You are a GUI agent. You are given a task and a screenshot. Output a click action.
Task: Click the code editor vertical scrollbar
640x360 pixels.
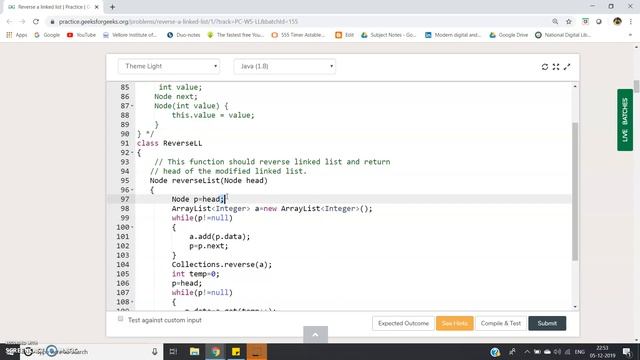(575, 191)
